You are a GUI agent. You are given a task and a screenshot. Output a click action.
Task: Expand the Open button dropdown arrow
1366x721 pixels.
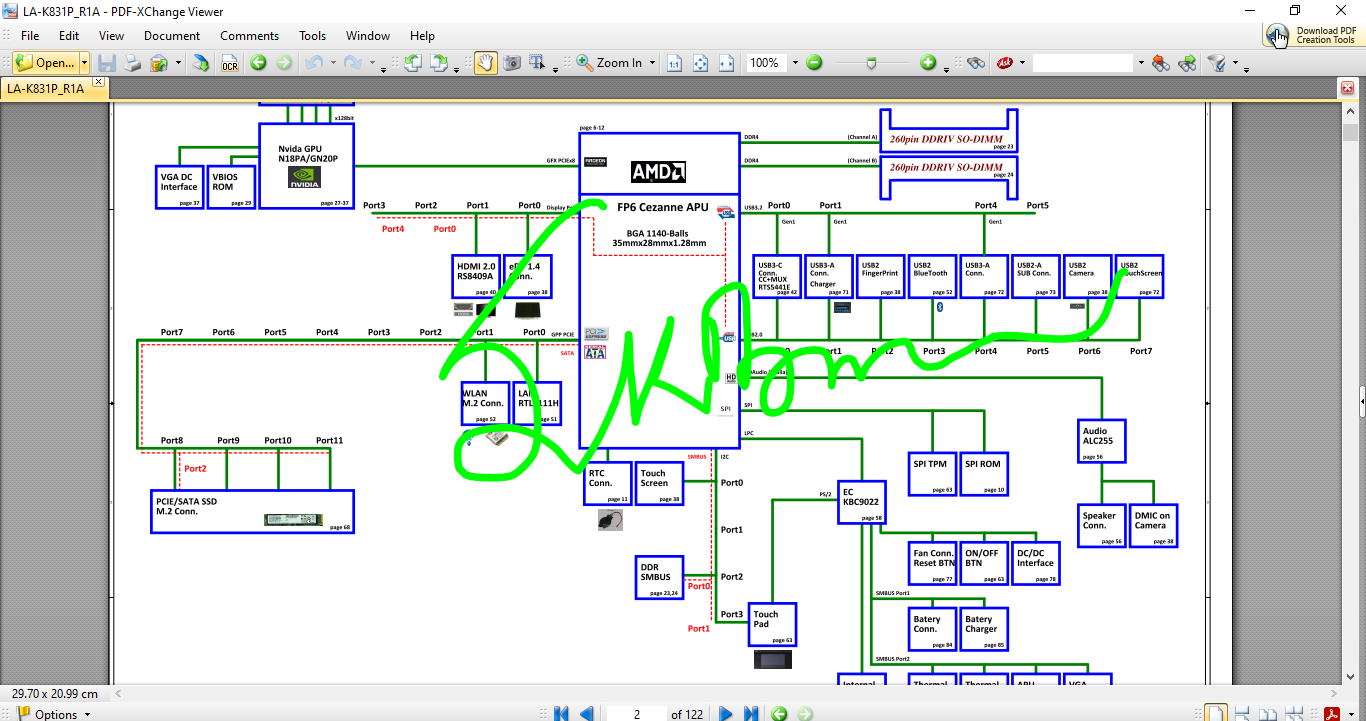pos(84,63)
